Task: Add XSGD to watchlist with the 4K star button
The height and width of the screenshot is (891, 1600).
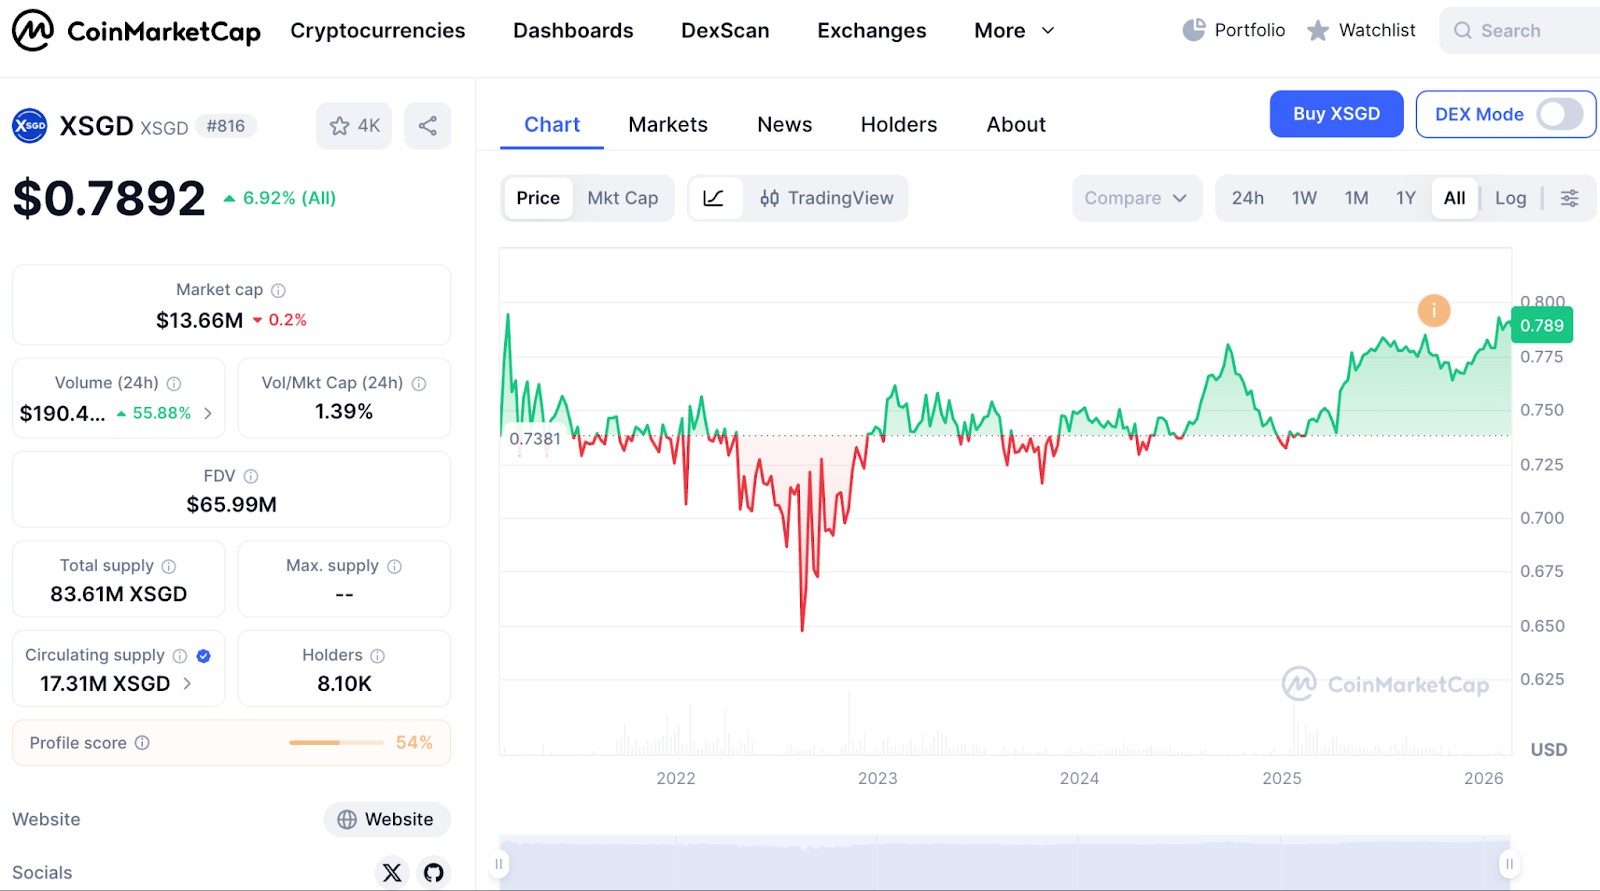Action: 354,126
